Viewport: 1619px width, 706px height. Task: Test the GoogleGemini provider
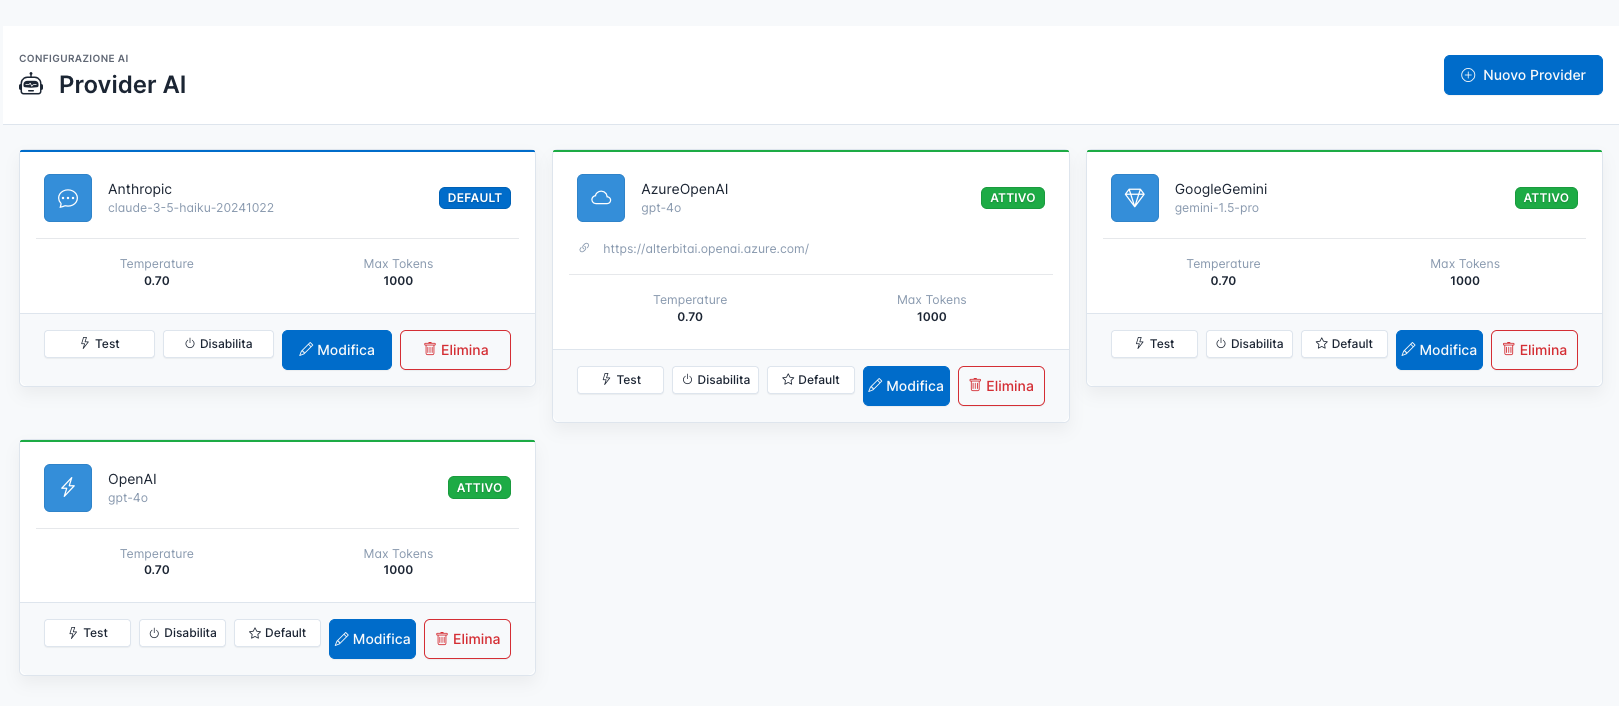[1154, 344]
